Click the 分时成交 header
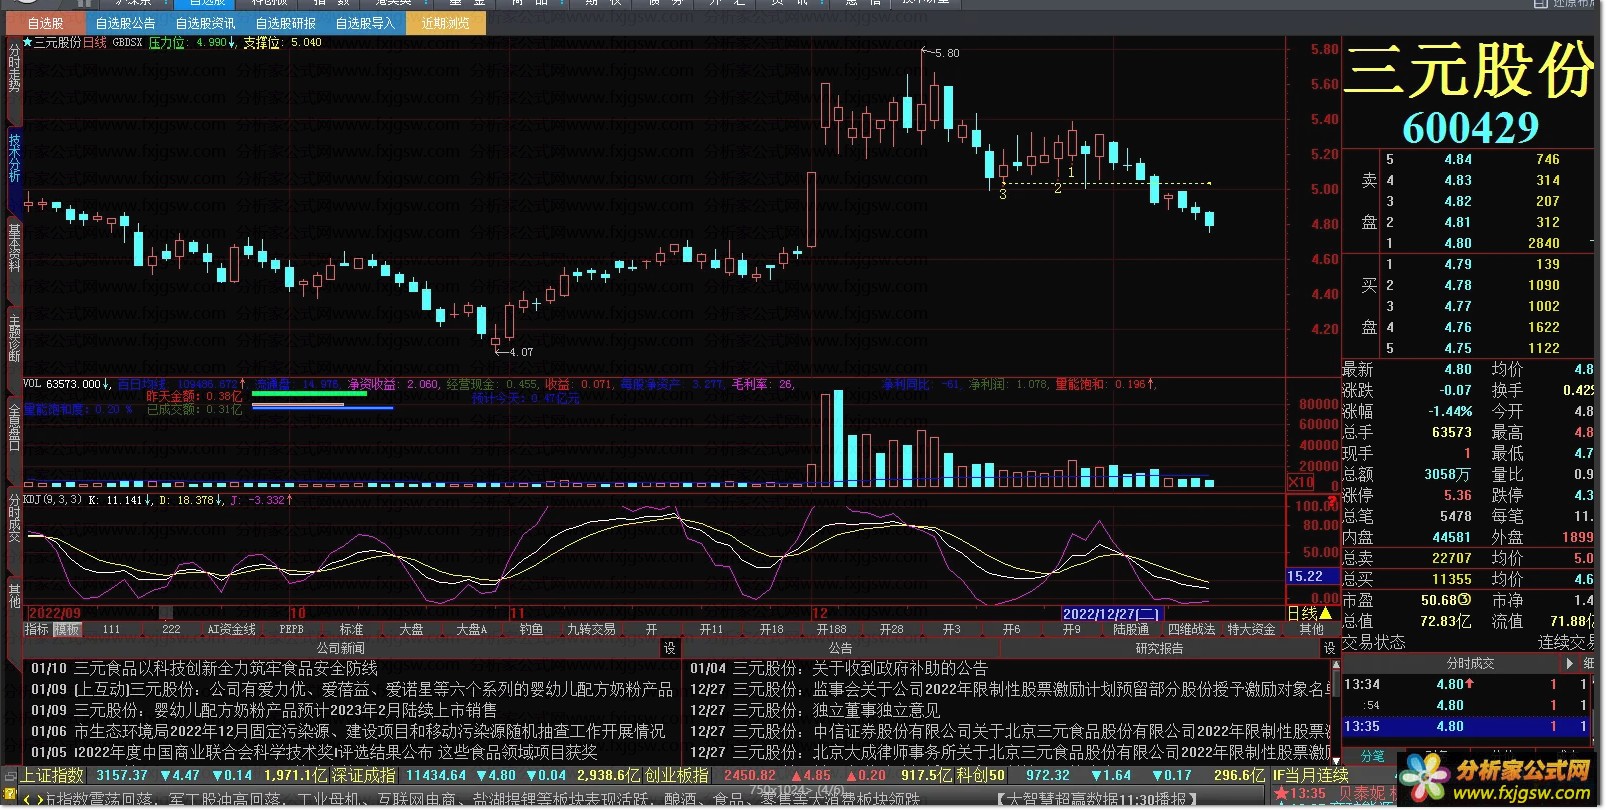Viewport: 1607px width, 810px height. pyautogui.click(x=1470, y=664)
